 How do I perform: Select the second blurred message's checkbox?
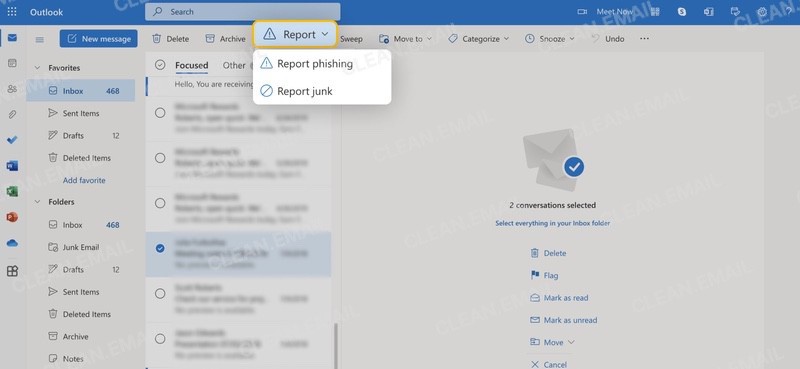pos(160,158)
